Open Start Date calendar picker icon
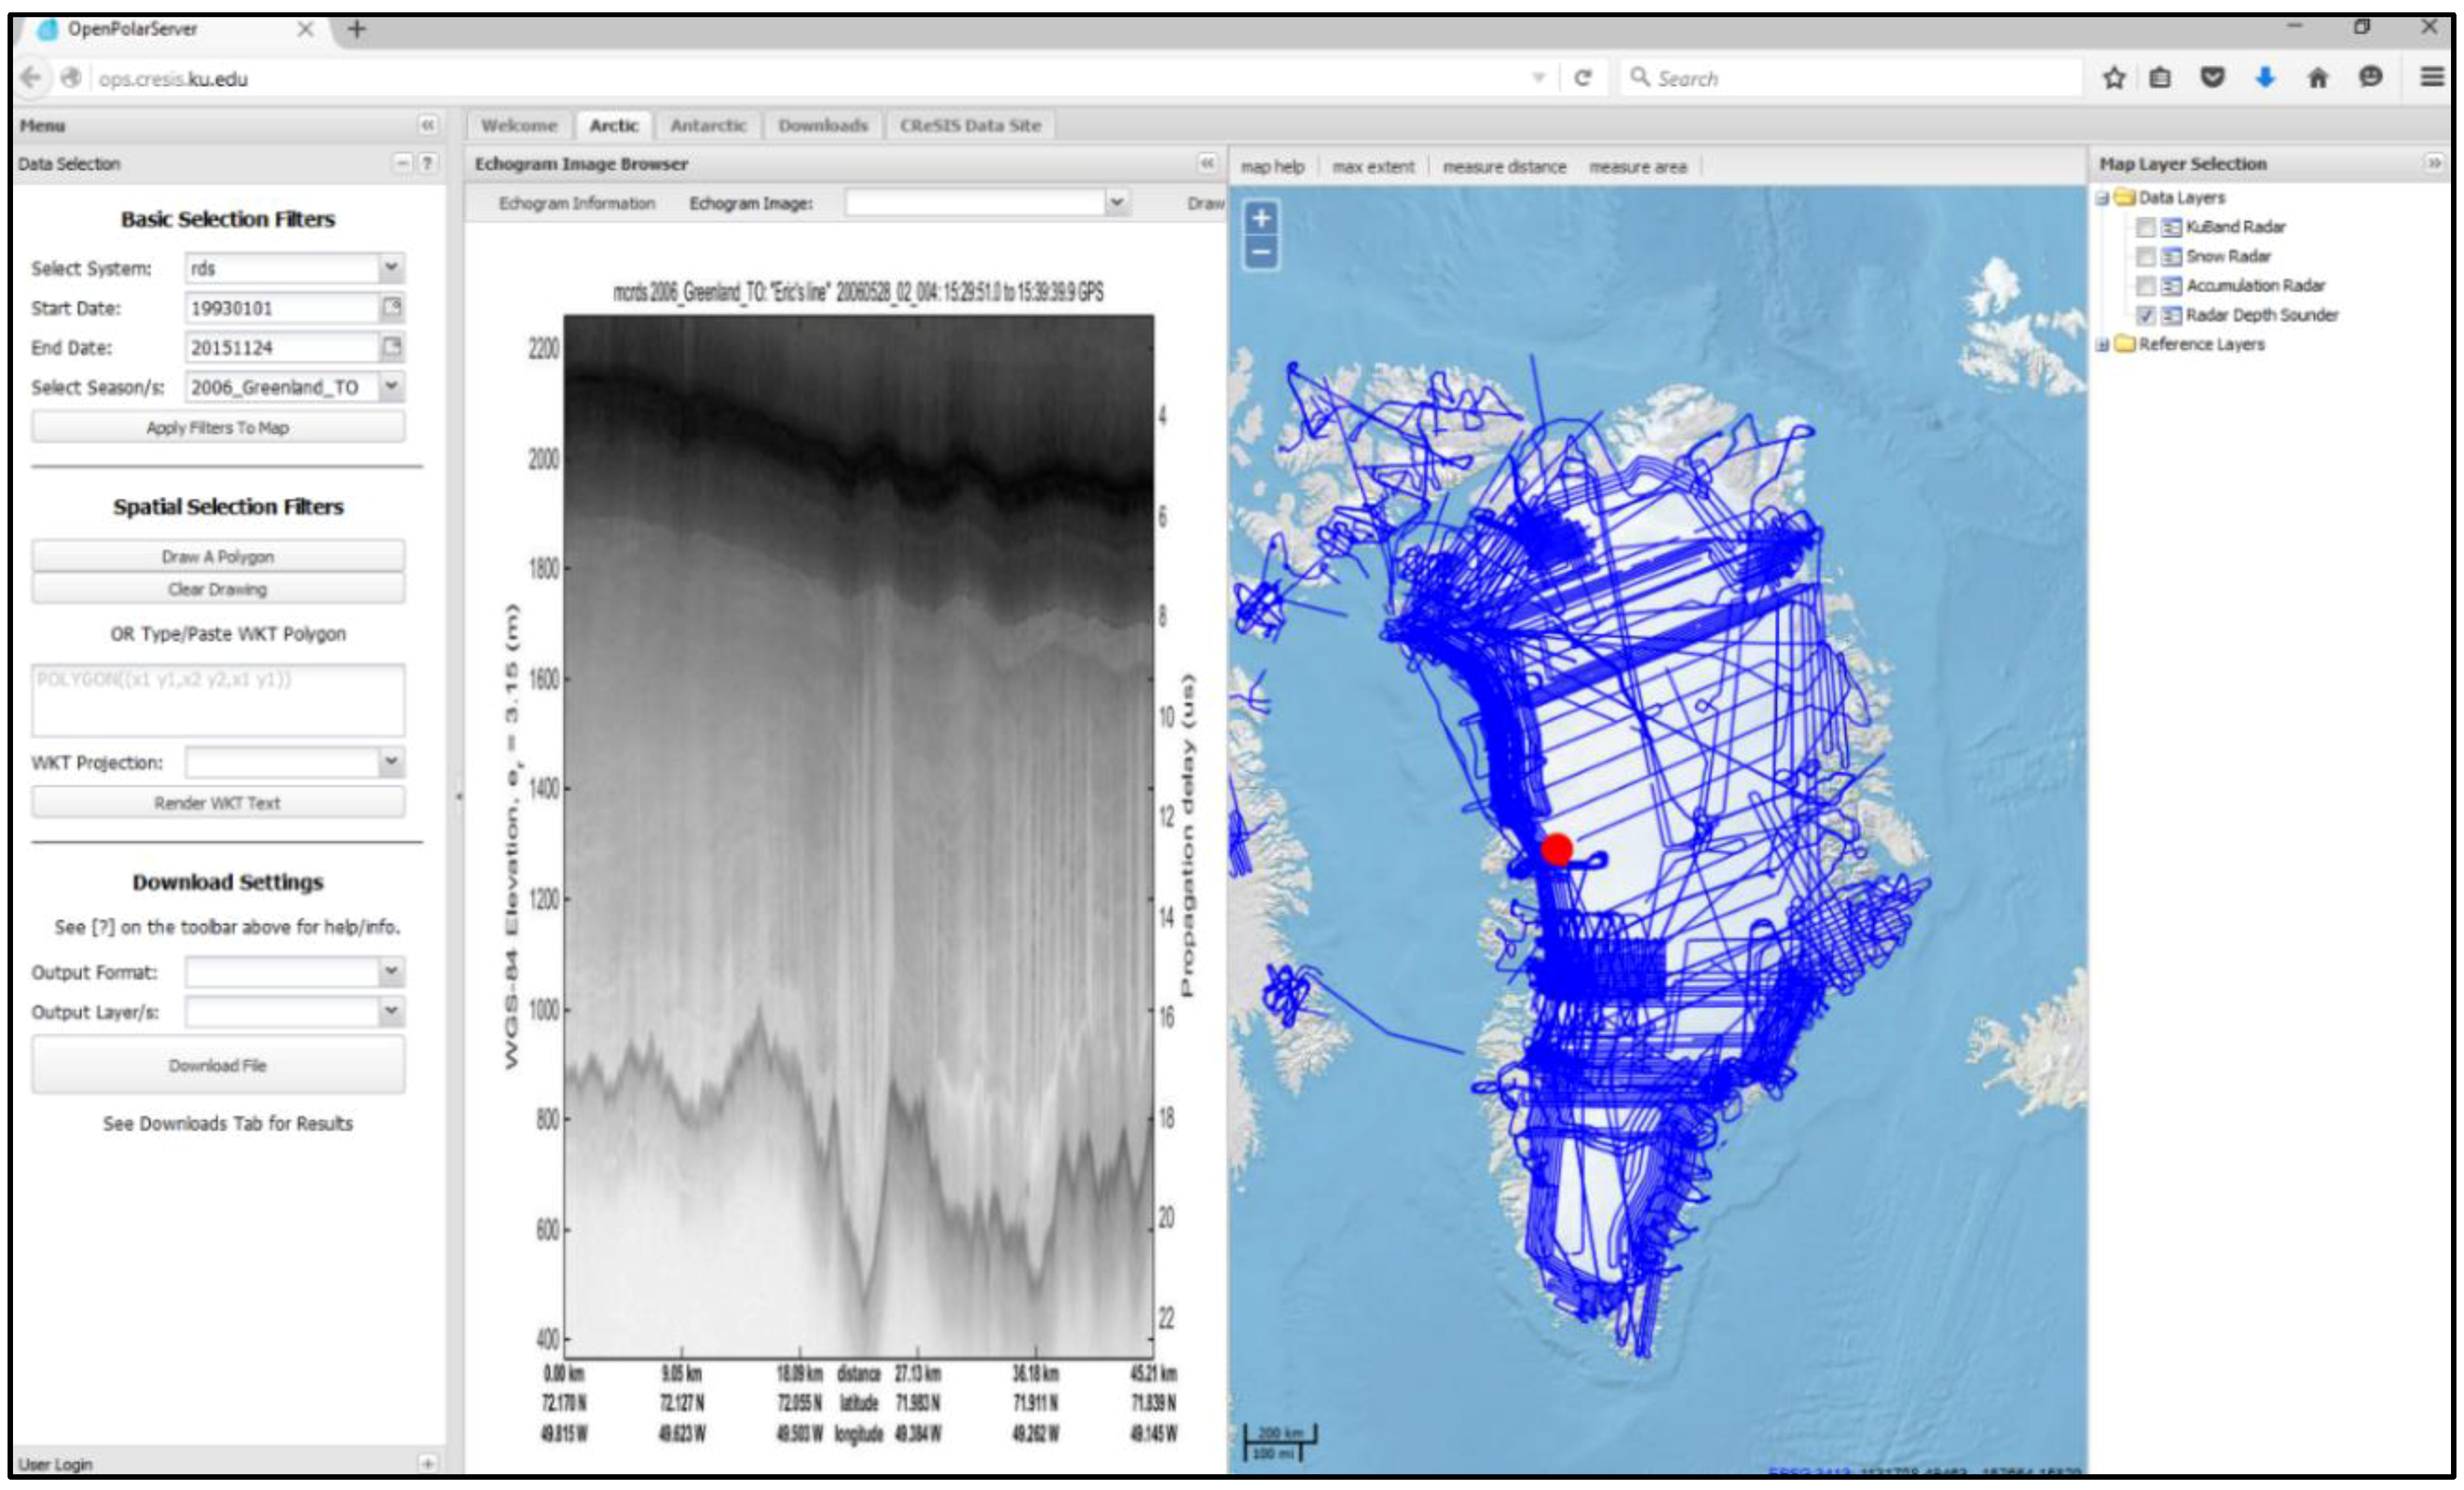This screenshot has width=2464, height=1490. pyautogui.click(x=392, y=307)
